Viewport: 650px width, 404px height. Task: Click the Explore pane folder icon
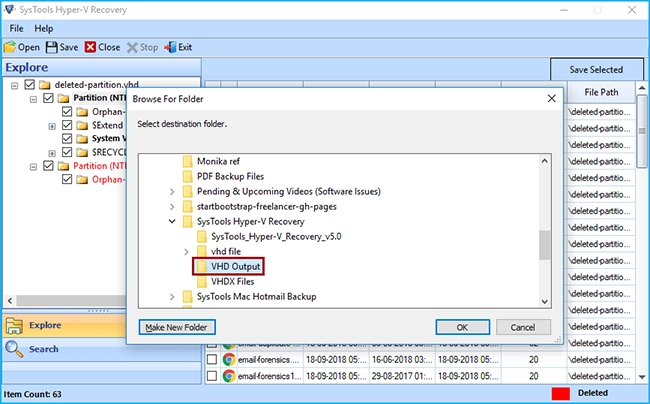[x=14, y=326]
